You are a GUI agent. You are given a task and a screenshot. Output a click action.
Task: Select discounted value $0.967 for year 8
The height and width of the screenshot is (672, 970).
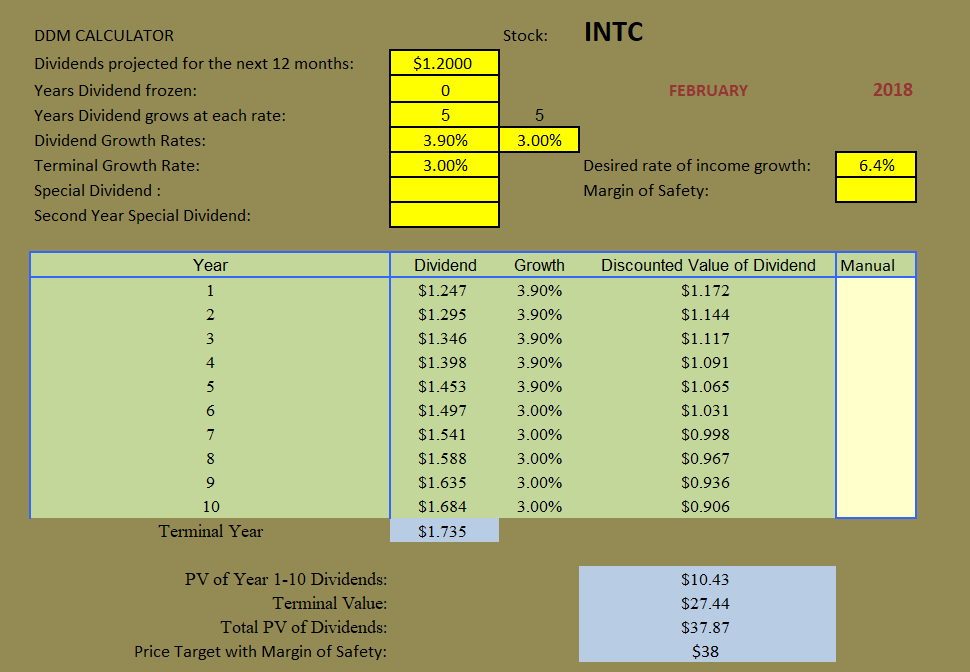coord(705,459)
